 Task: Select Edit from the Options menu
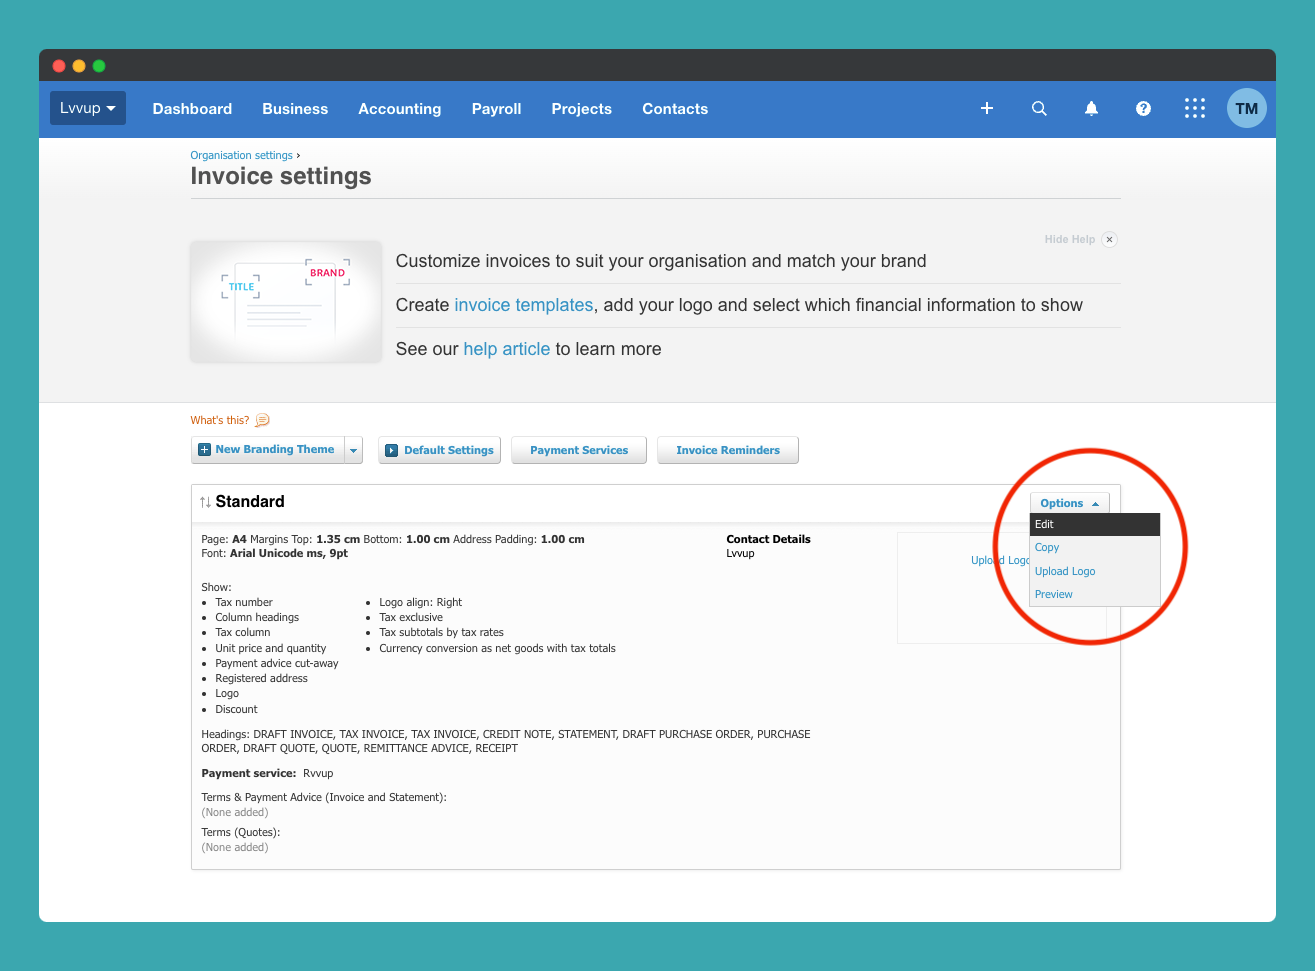click(1044, 524)
